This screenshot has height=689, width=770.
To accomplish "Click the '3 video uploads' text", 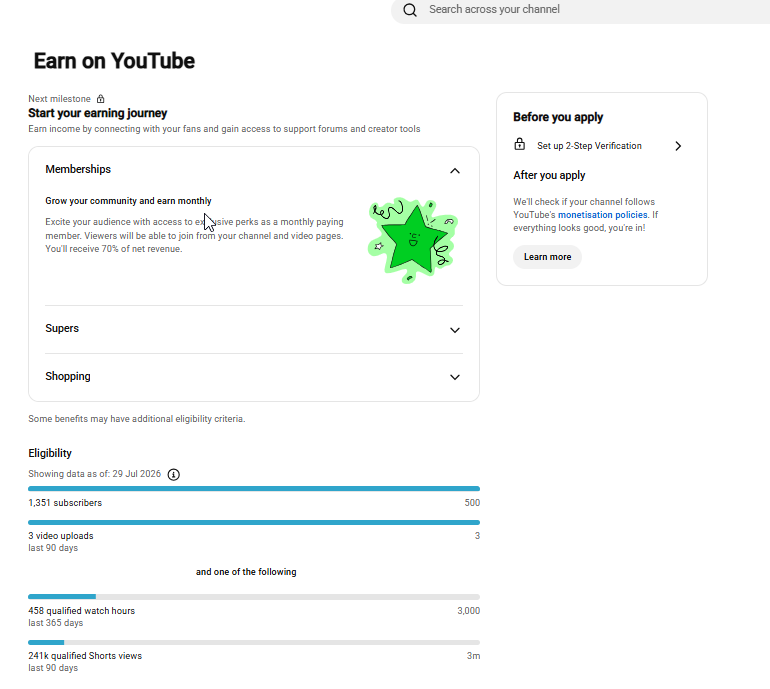I will 60,536.
